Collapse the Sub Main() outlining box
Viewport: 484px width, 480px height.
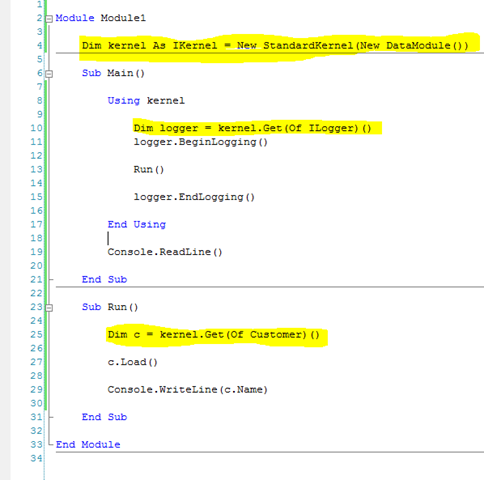pyautogui.click(x=49, y=74)
